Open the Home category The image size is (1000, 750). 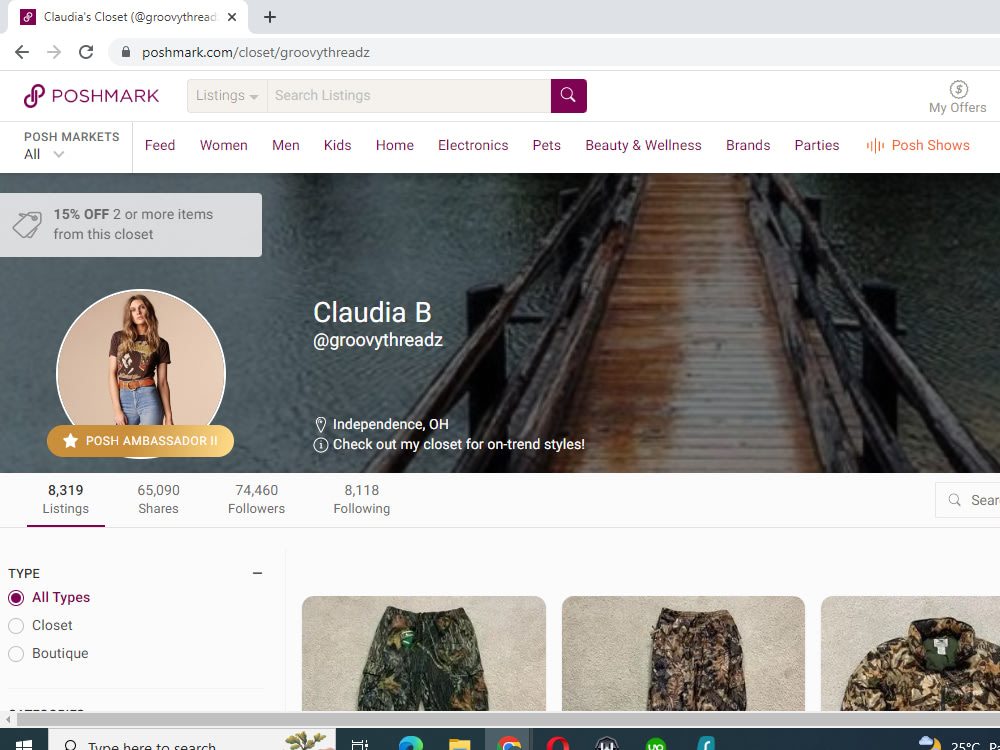[x=395, y=145]
